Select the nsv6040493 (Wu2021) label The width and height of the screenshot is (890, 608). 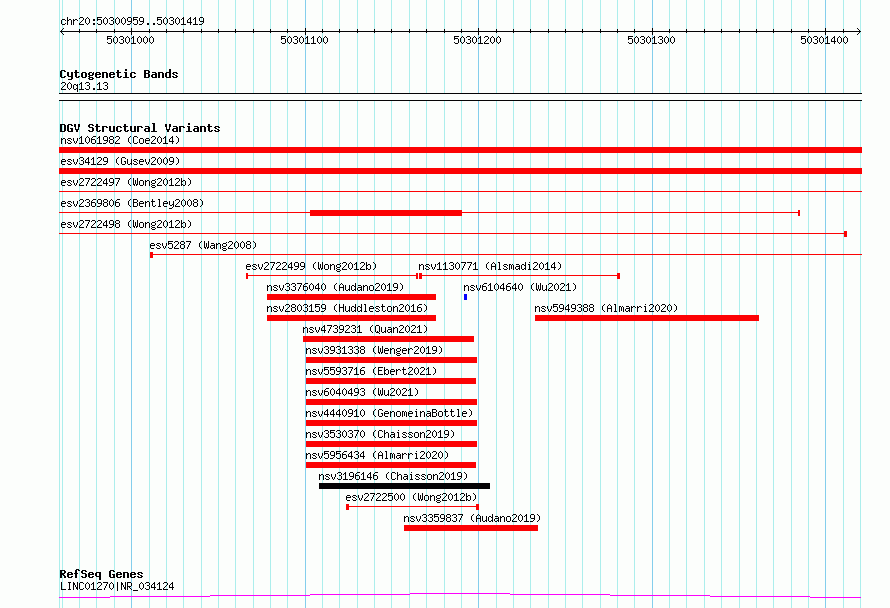(x=362, y=392)
